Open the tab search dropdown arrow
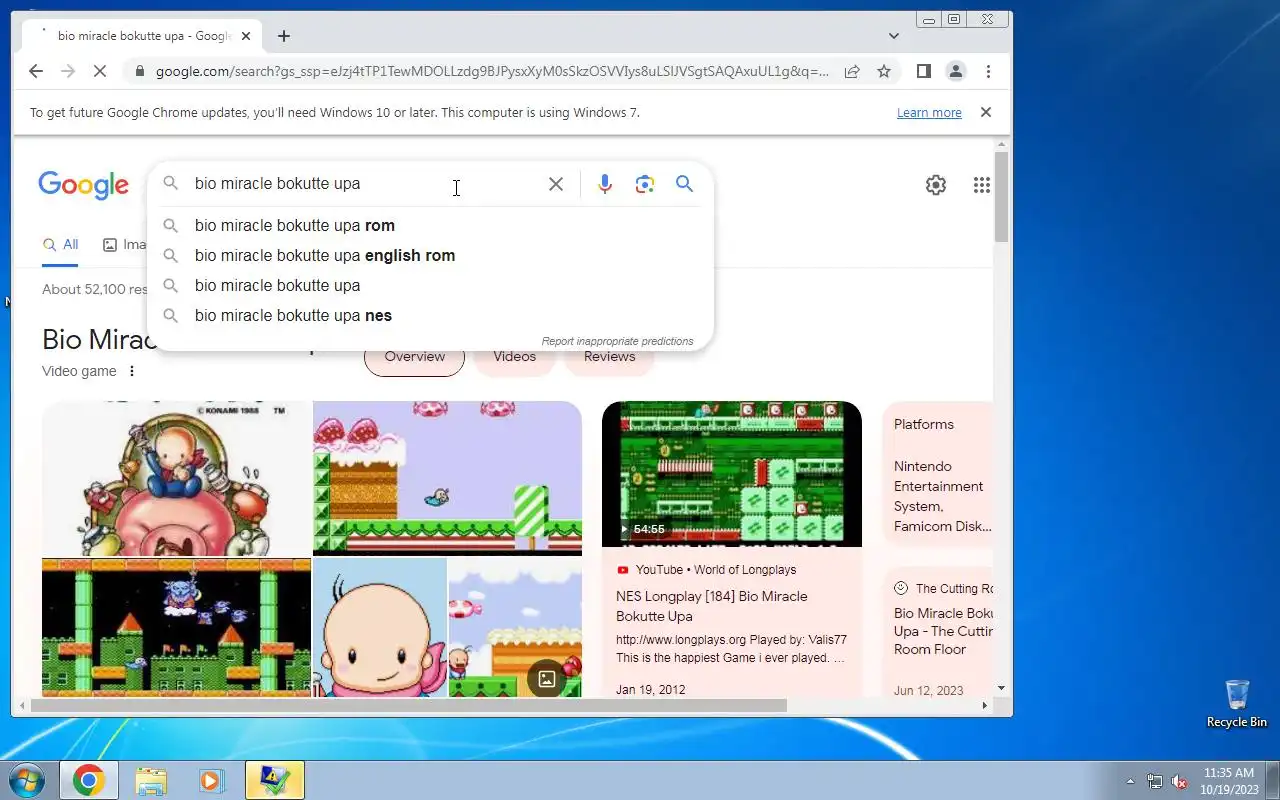This screenshot has width=1280, height=800. 894,36
